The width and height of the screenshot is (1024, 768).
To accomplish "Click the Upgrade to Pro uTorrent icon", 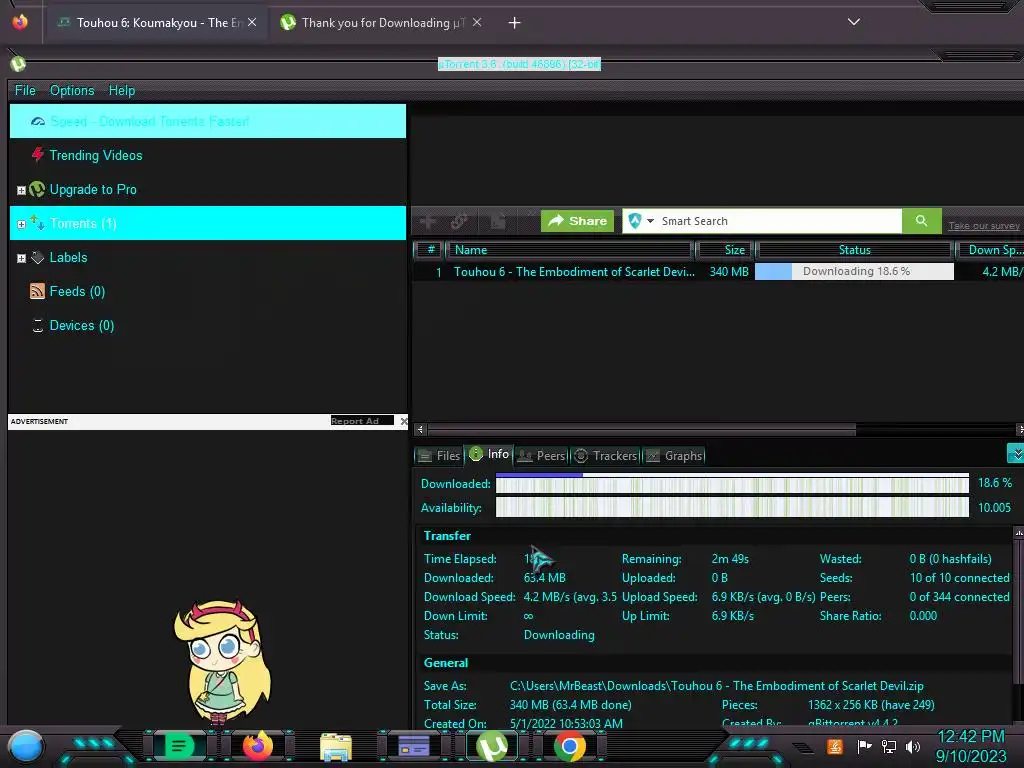I will [x=37, y=189].
